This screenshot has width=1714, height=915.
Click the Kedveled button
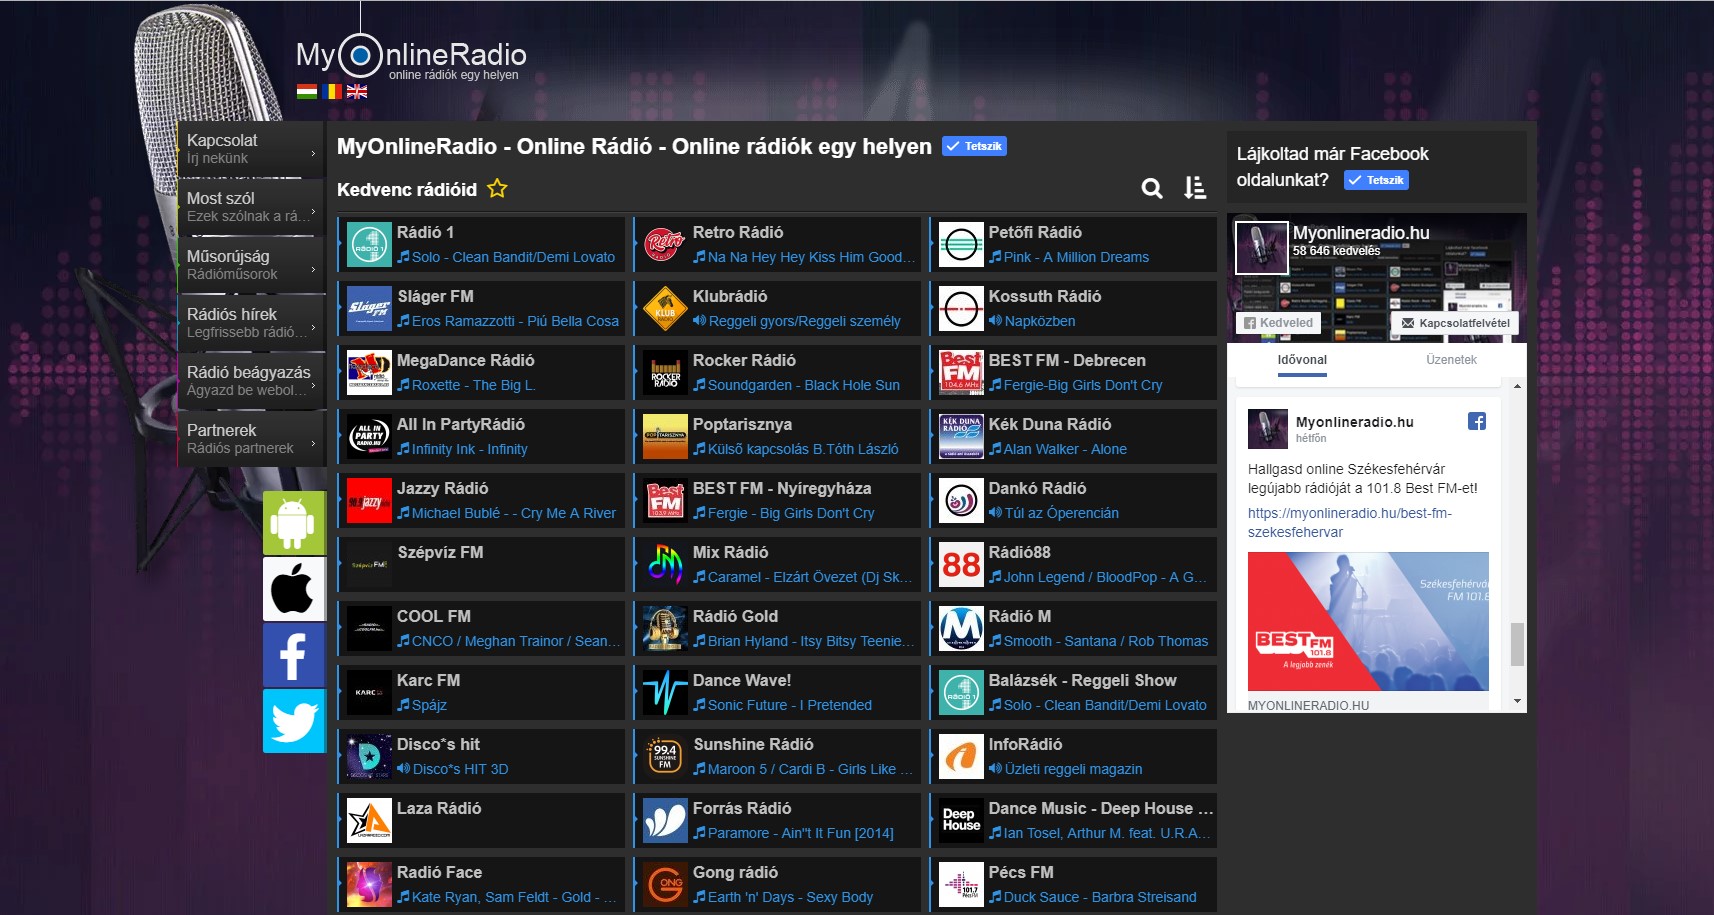pos(1278,323)
